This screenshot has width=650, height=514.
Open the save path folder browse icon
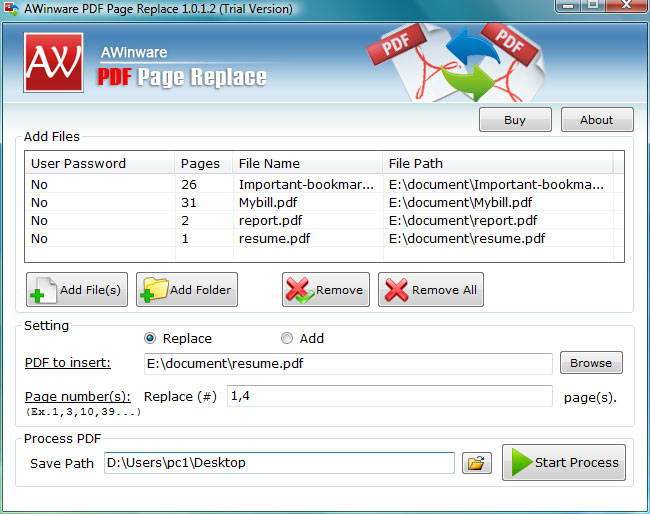(477, 463)
